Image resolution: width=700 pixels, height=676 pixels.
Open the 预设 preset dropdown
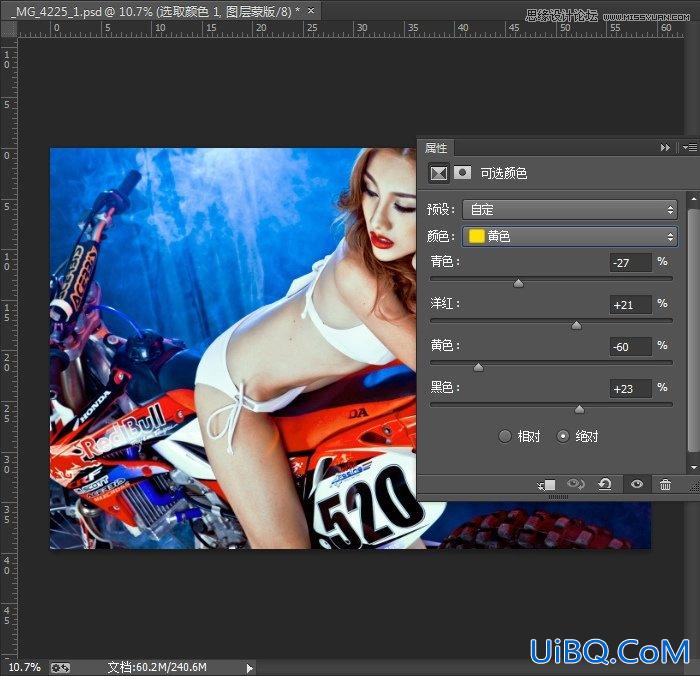click(x=570, y=209)
